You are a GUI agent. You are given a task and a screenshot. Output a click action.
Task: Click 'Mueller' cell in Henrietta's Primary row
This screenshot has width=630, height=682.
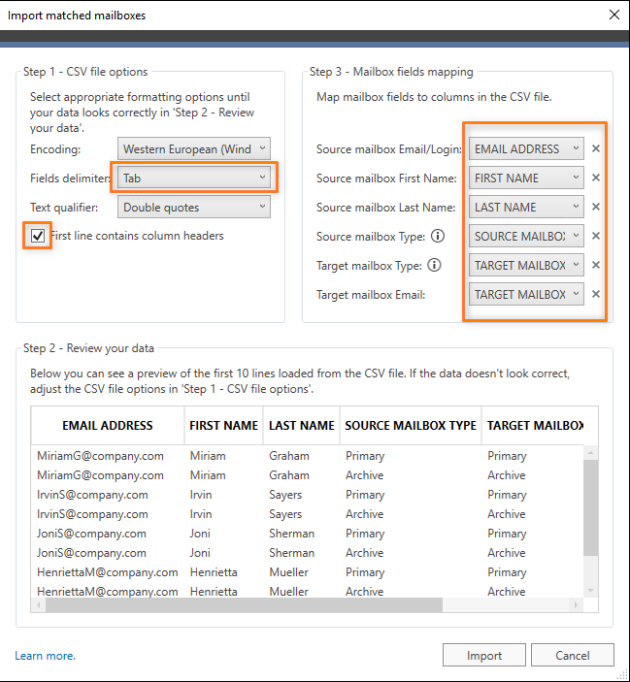(x=288, y=572)
